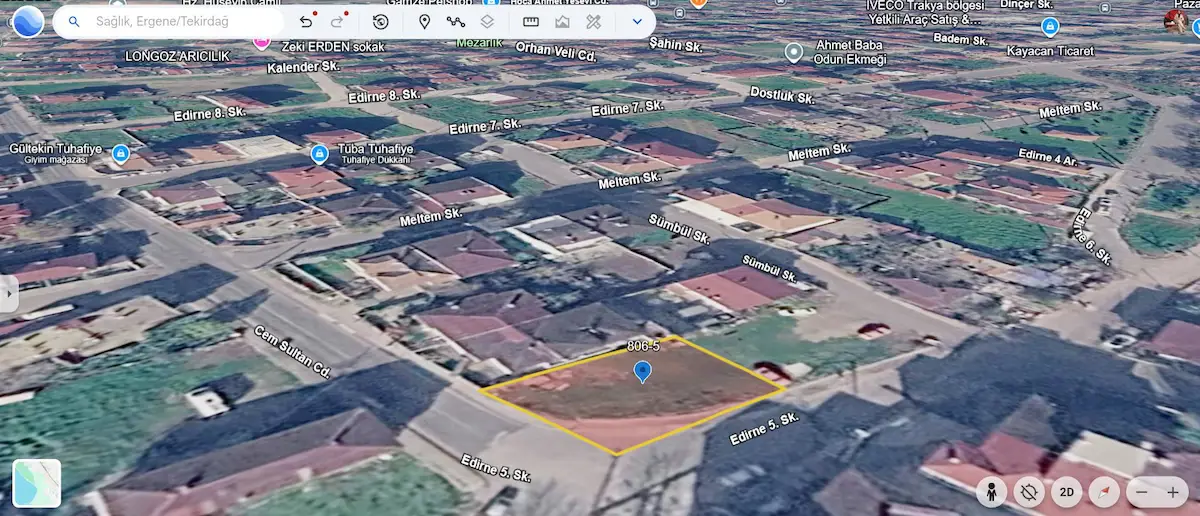This screenshot has height=516, width=1200.
Task: Click the Cem Sultan Cd. street label
Action: [x=292, y=352]
